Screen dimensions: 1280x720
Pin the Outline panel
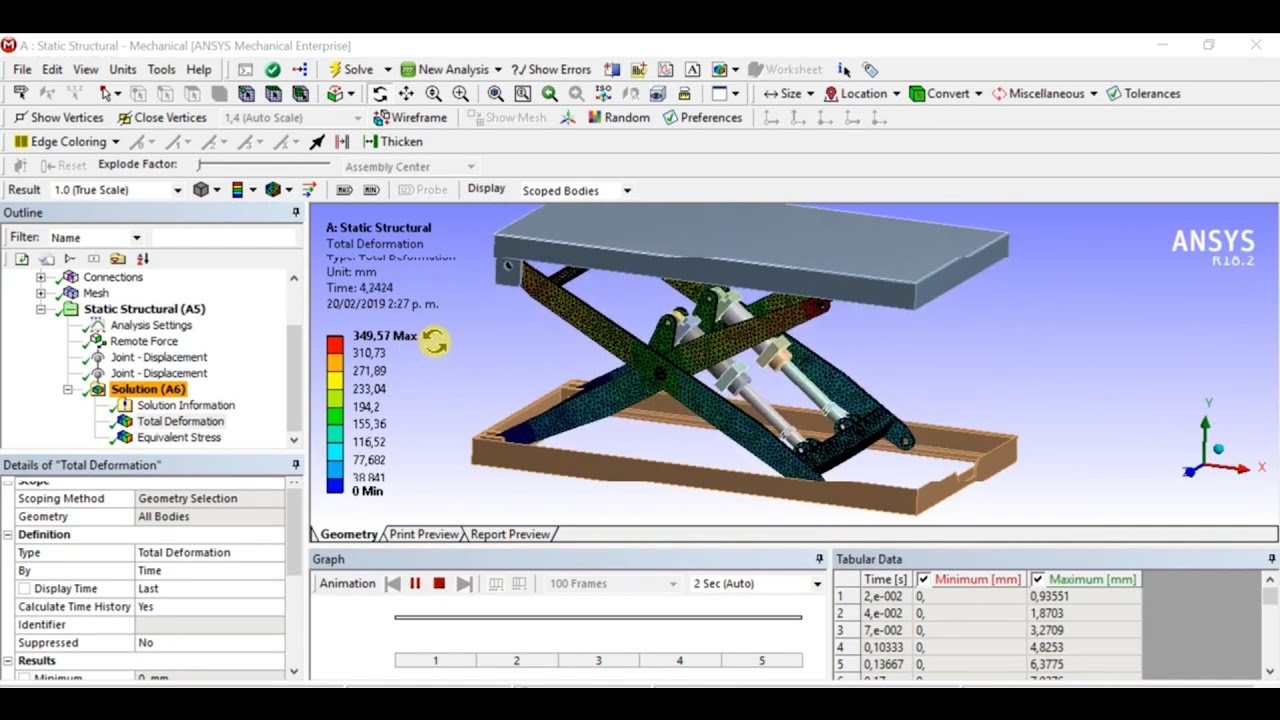[x=296, y=212]
